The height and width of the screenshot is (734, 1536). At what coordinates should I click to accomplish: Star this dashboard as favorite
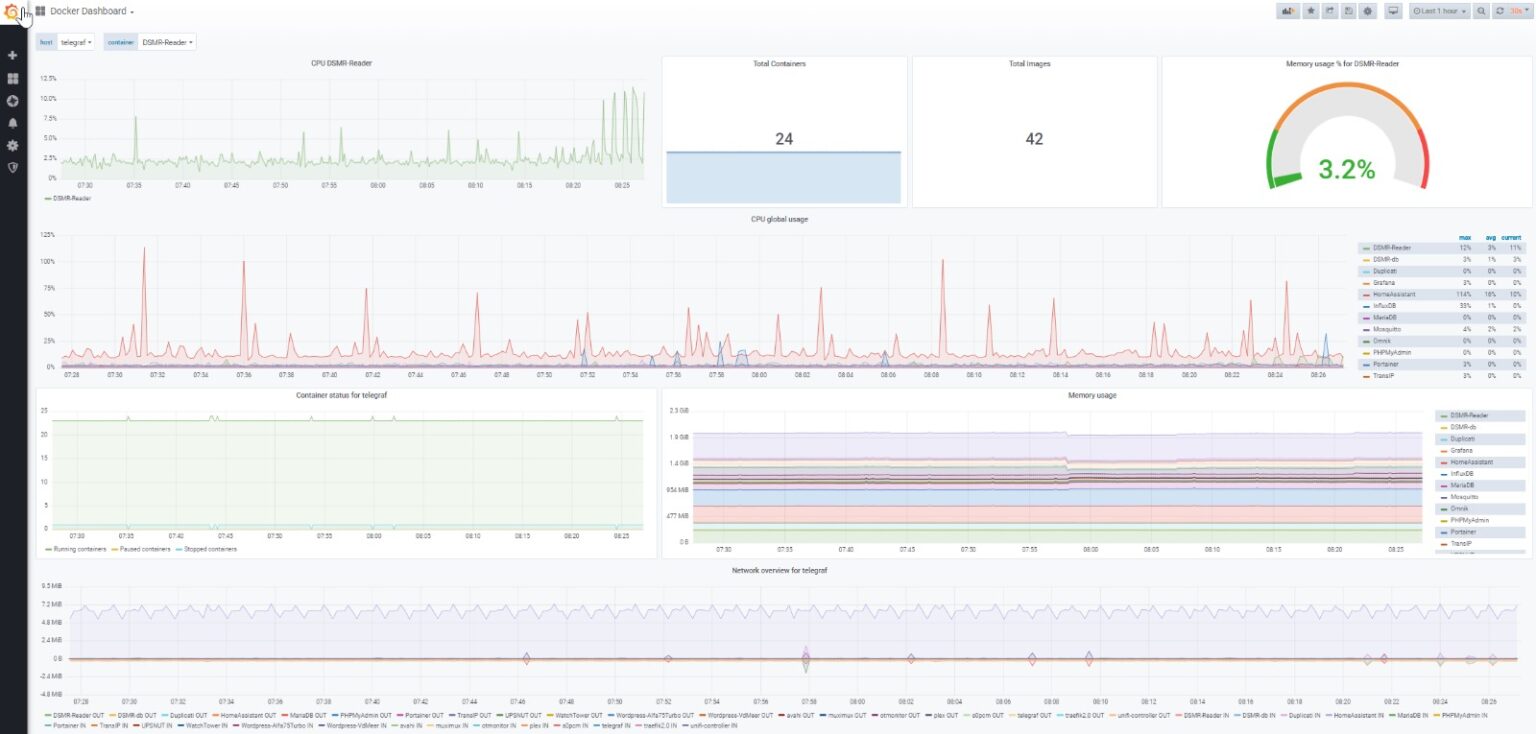pyautogui.click(x=1311, y=11)
